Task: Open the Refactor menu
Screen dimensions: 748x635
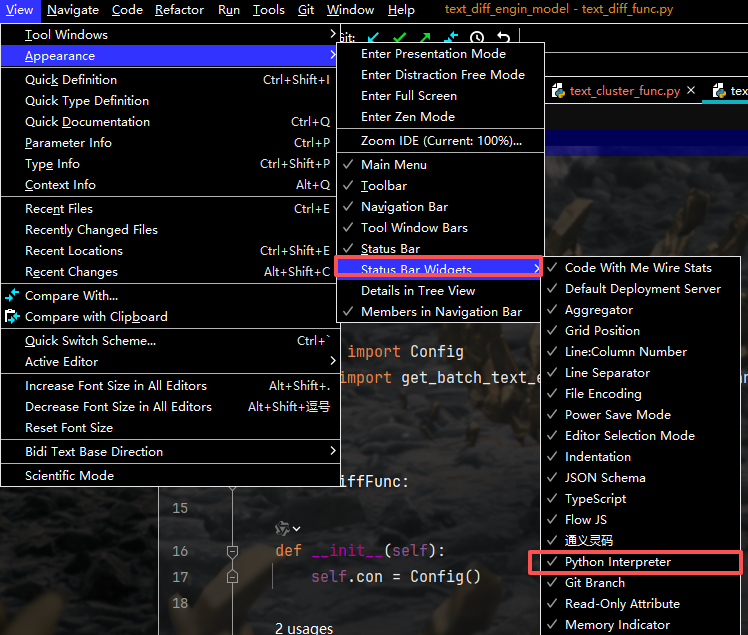Action: click(x=179, y=10)
